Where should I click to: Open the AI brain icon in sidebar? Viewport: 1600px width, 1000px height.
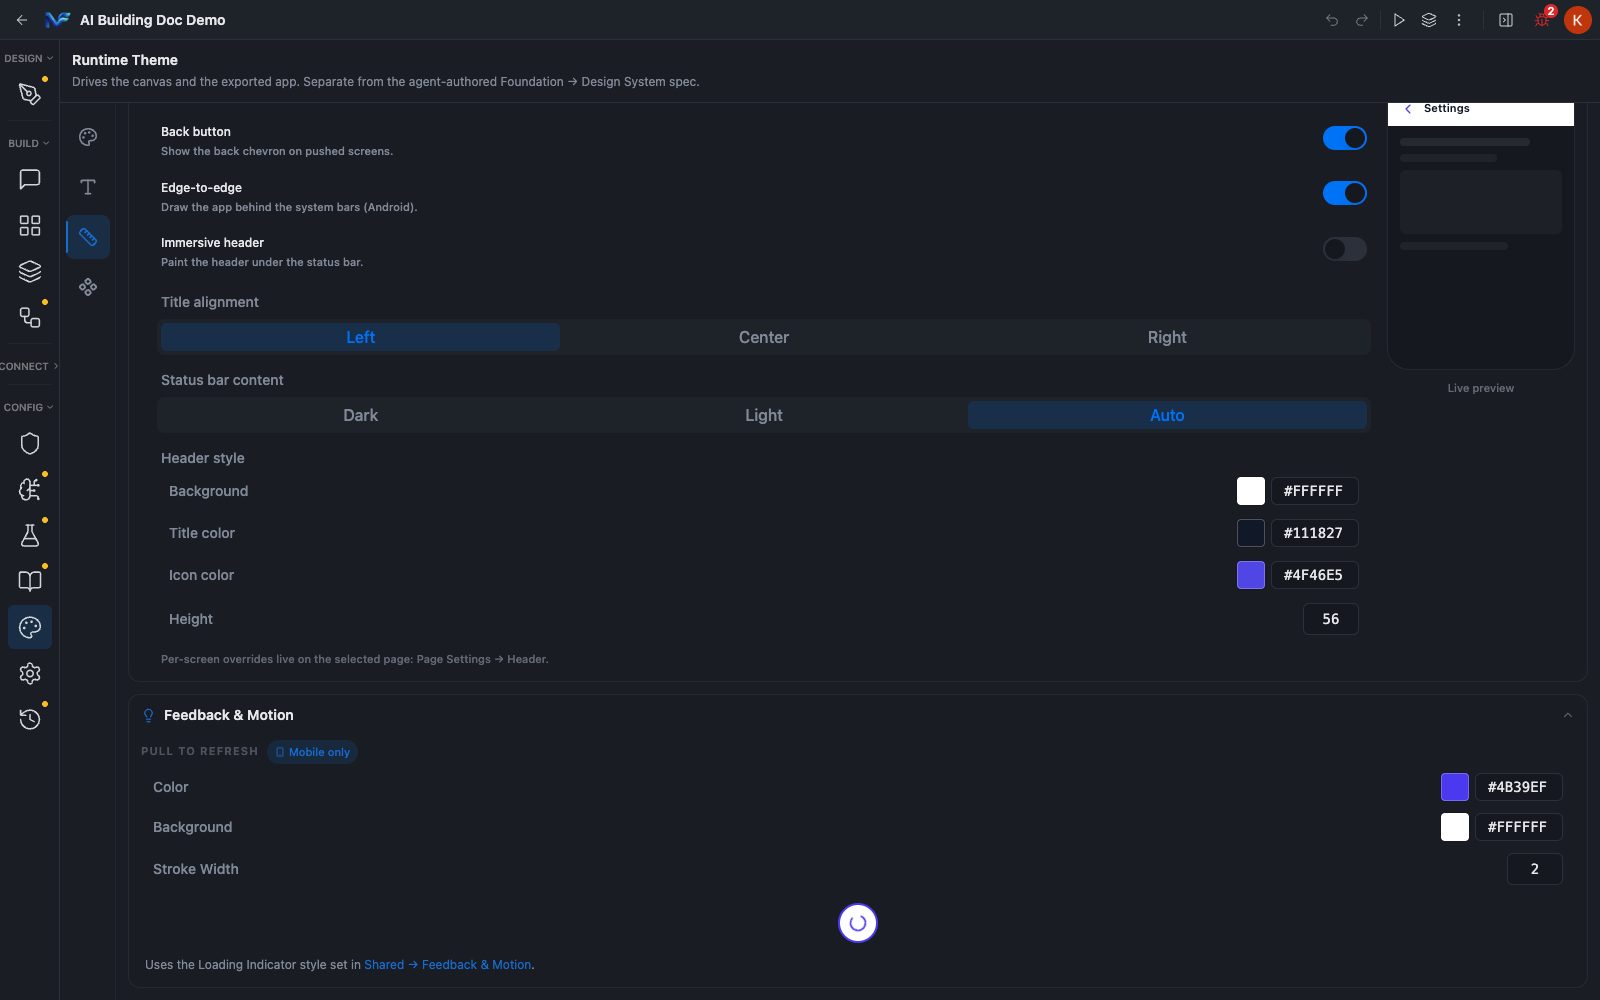coord(30,489)
